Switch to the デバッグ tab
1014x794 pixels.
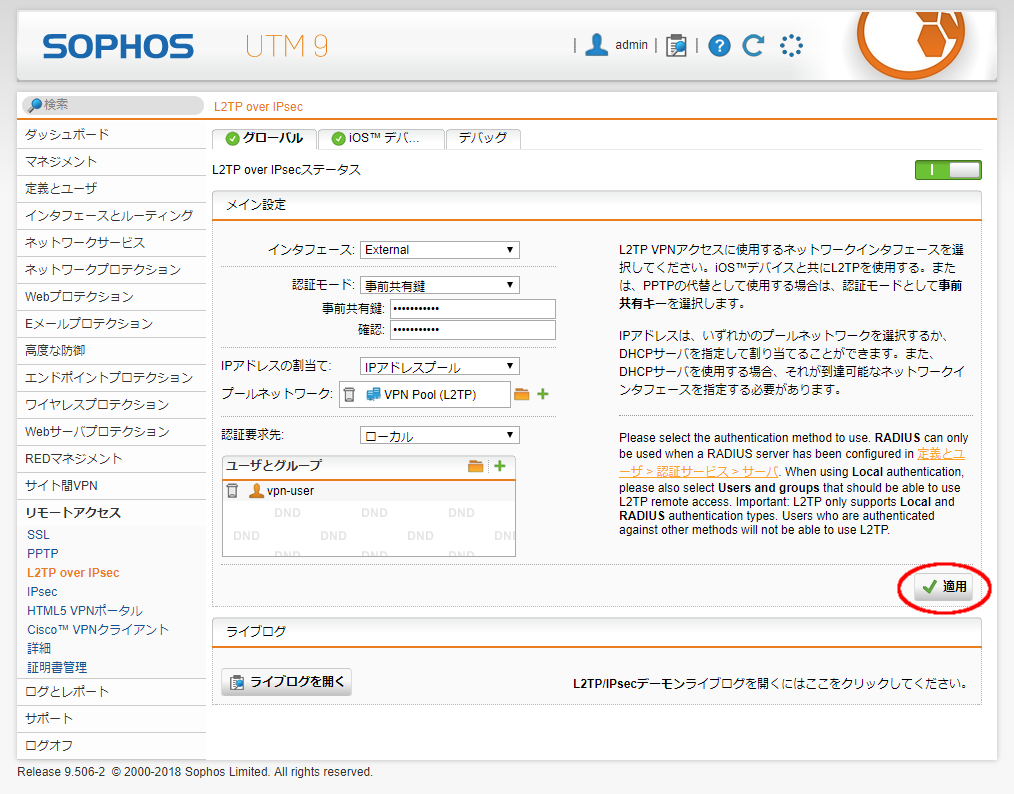click(x=483, y=138)
